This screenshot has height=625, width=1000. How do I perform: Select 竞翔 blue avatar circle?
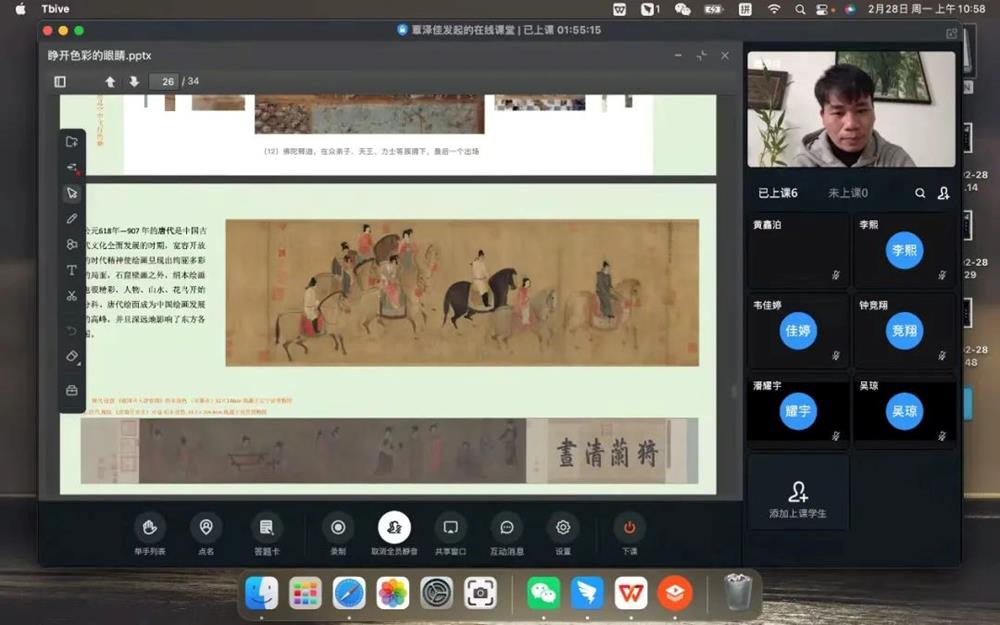click(x=904, y=330)
